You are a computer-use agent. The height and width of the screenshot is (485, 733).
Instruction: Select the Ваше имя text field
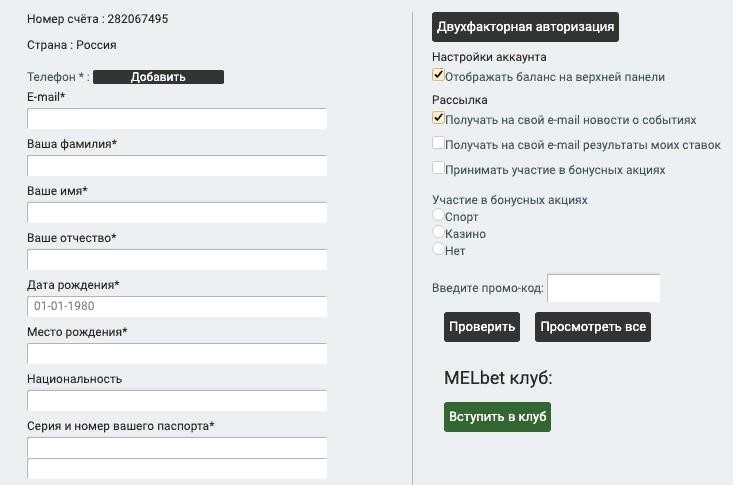point(177,212)
